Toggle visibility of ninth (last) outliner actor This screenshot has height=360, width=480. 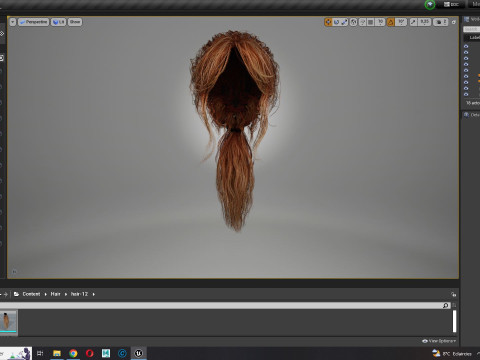tap(466, 94)
